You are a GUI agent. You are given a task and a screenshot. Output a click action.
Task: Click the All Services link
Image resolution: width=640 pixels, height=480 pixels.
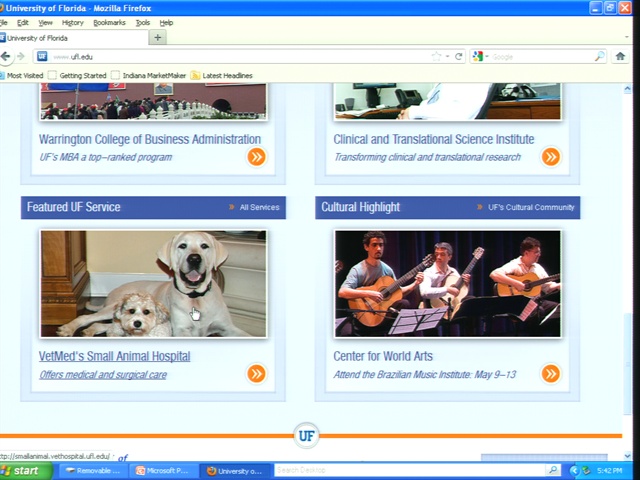[x=259, y=207]
